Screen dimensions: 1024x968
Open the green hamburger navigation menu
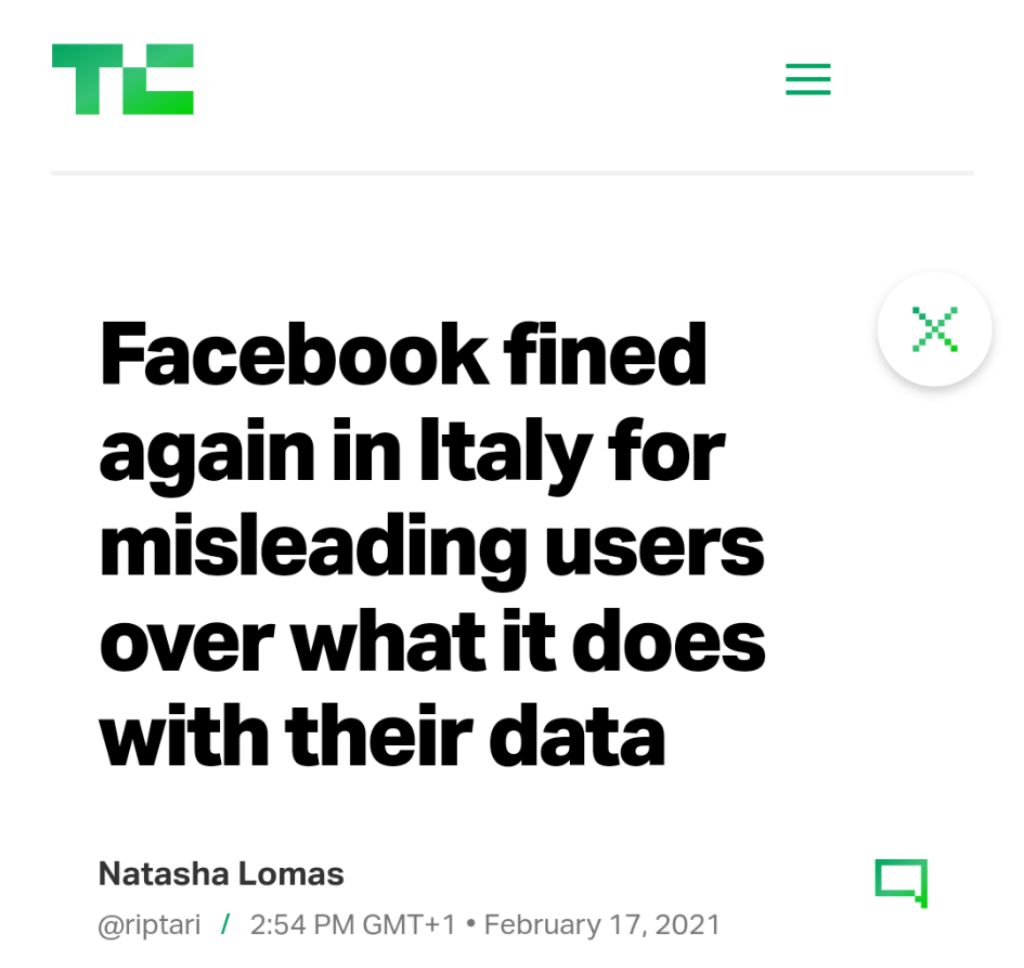[x=808, y=79]
